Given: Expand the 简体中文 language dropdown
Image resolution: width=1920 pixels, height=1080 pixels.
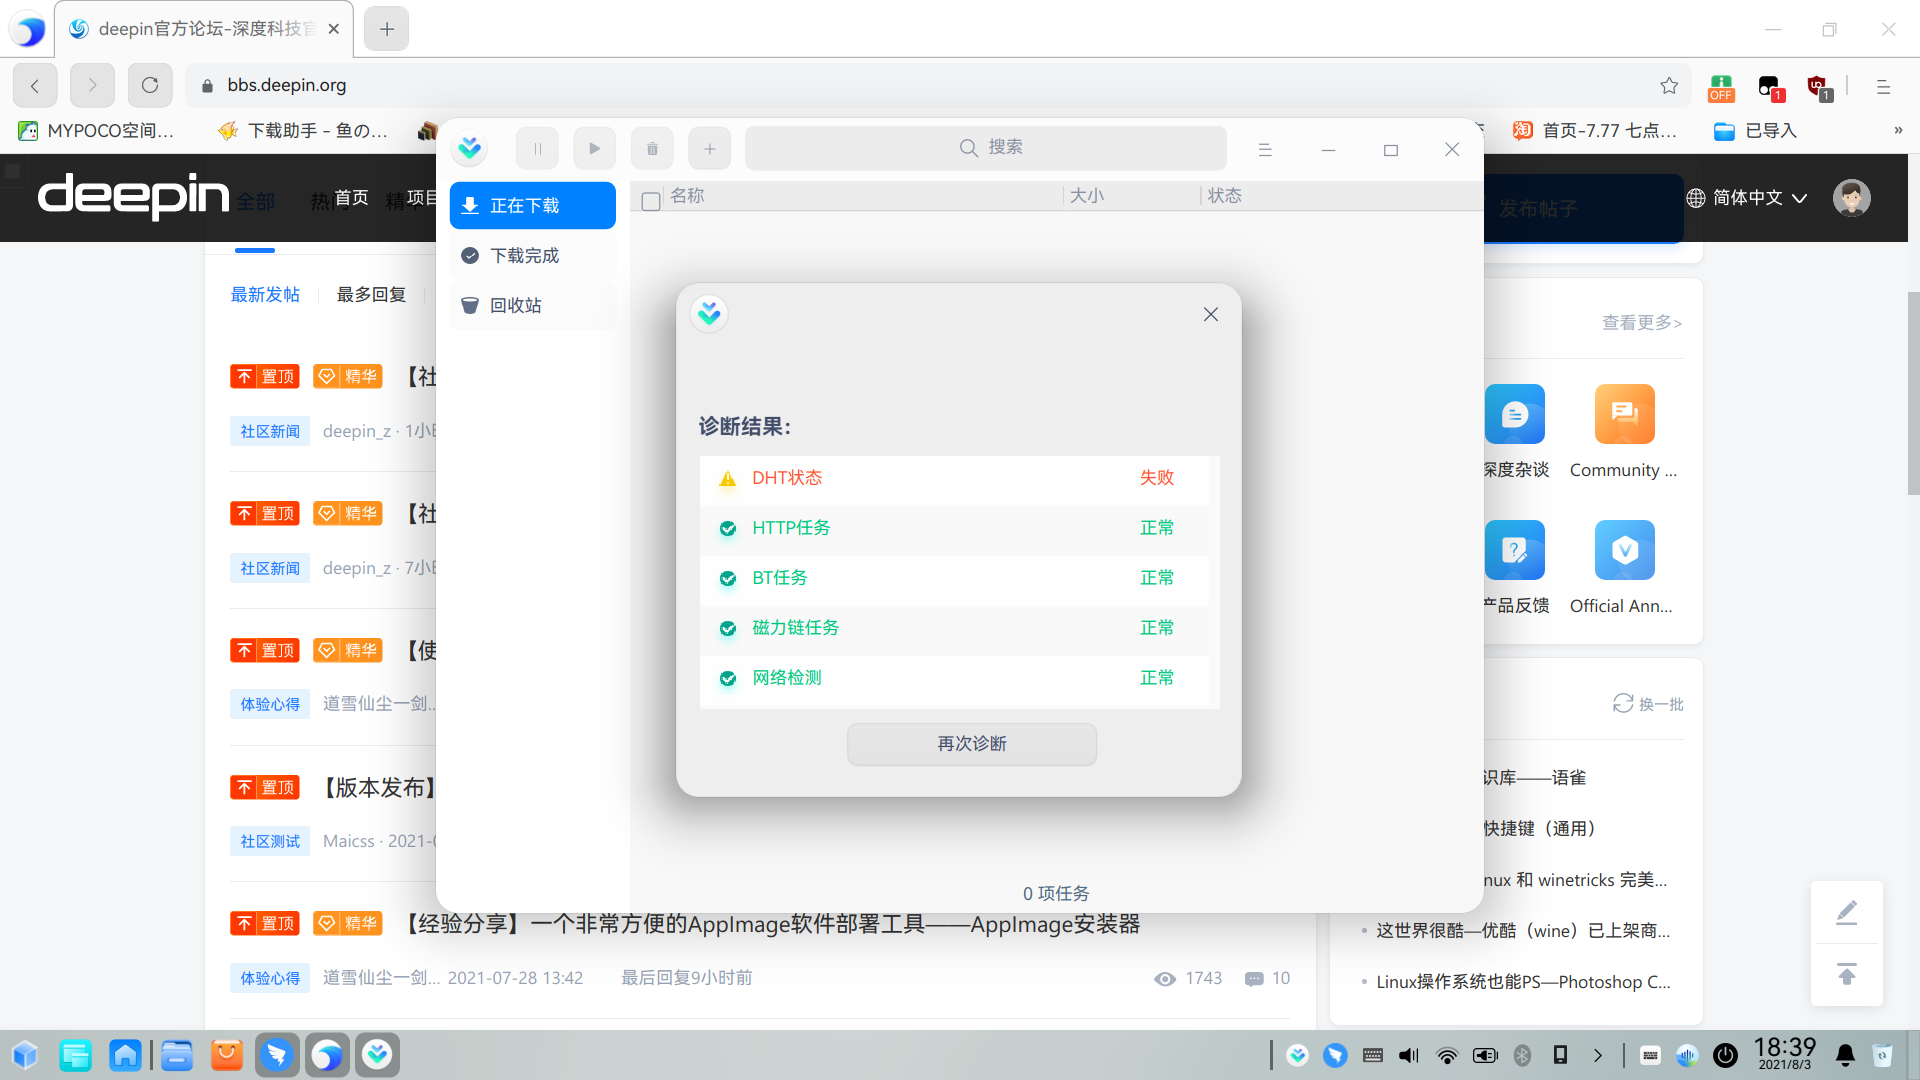Looking at the screenshot, I should pyautogui.click(x=1747, y=198).
